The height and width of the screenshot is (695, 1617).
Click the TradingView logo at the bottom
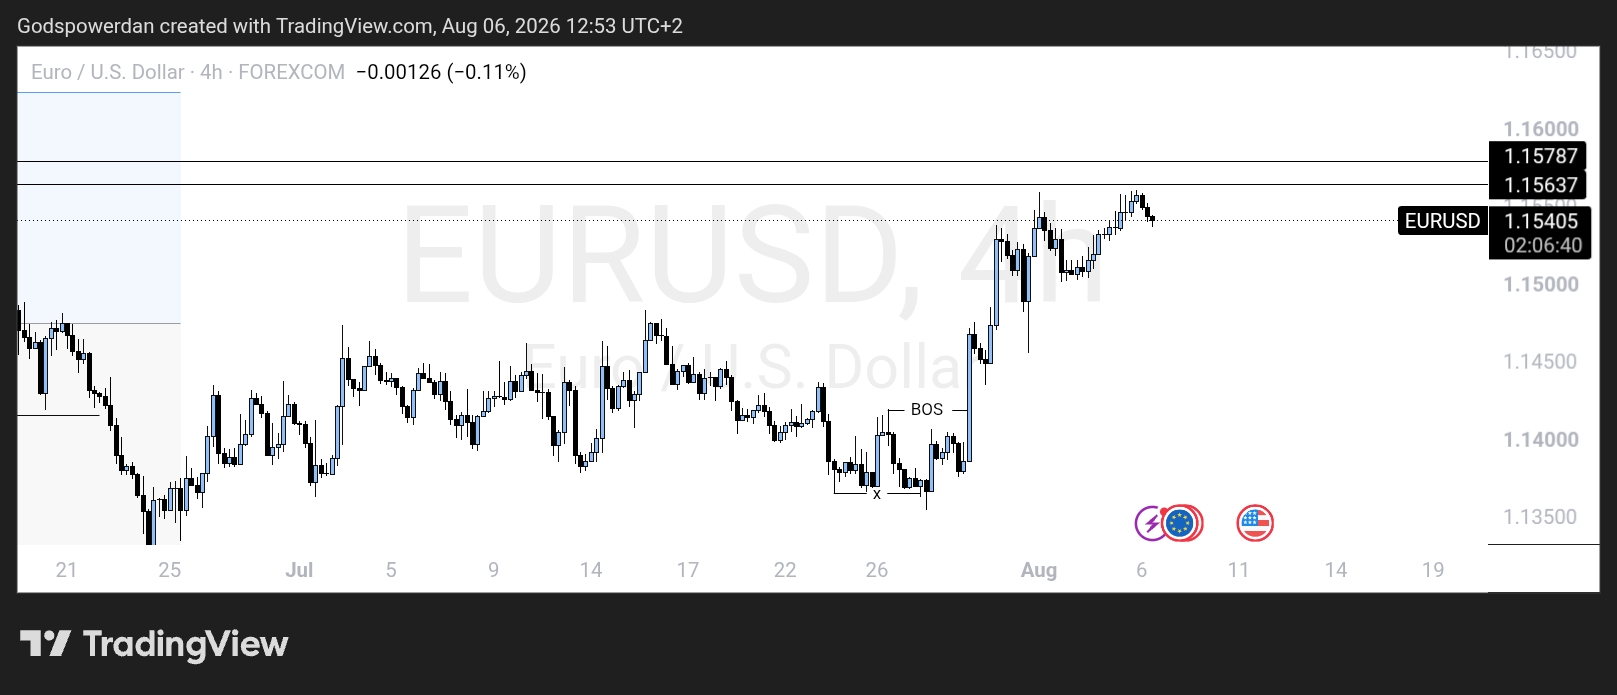click(x=154, y=644)
